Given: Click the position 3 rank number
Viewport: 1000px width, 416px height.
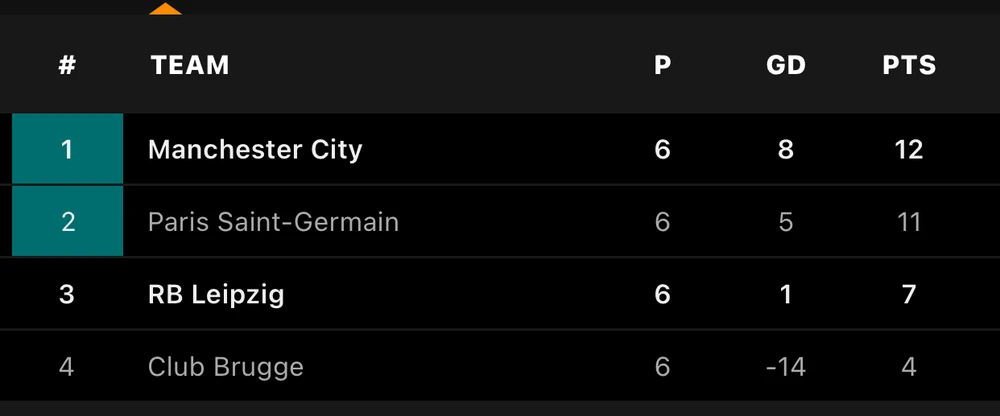Looking at the screenshot, I should pos(67,295).
